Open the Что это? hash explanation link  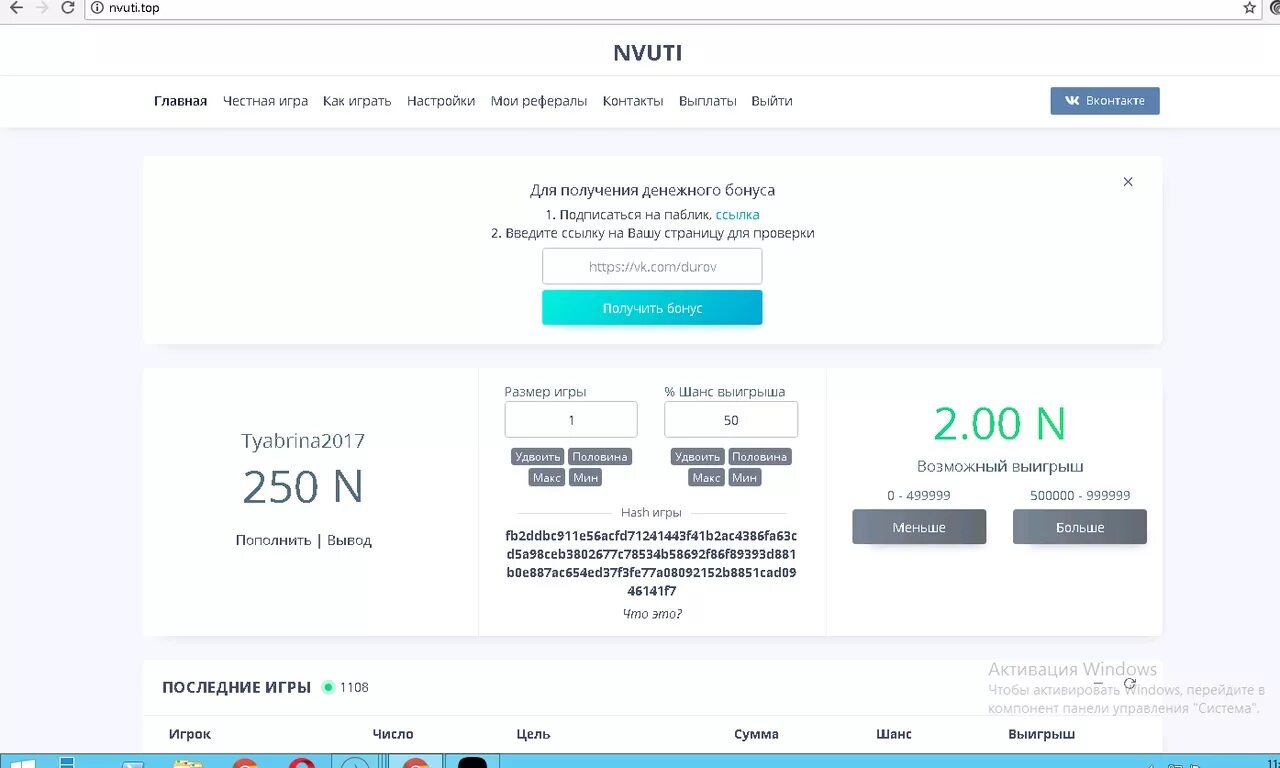tap(652, 614)
